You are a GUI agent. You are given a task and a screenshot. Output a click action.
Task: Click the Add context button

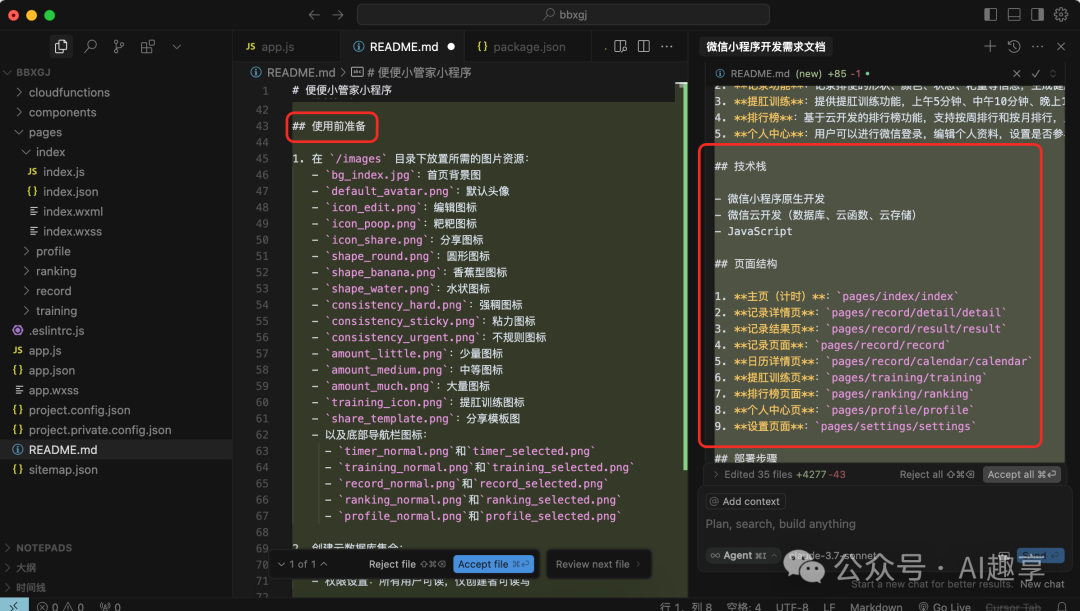click(x=746, y=501)
